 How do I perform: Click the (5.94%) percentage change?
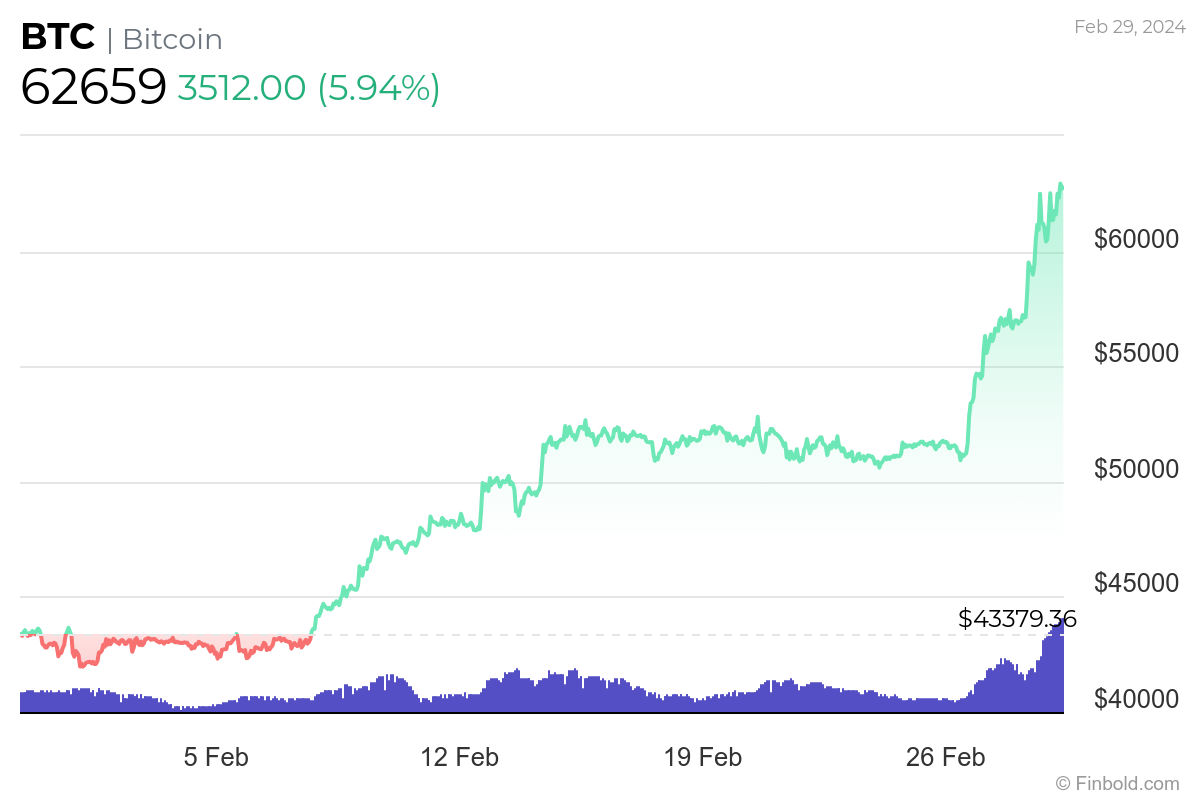point(379,88)
